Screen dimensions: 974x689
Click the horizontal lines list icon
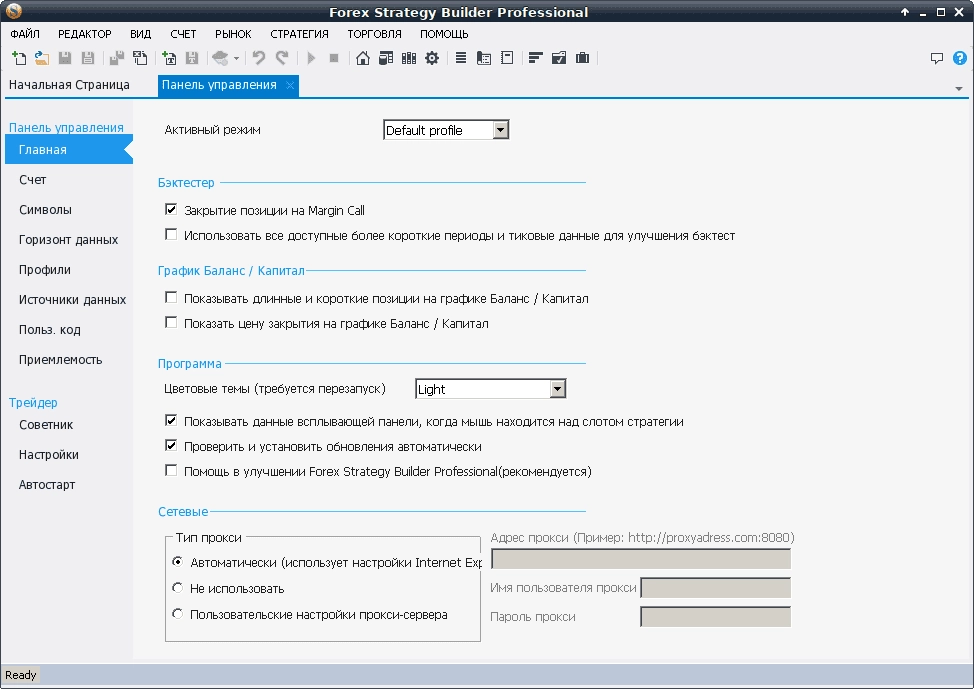[x=460, y=58]
